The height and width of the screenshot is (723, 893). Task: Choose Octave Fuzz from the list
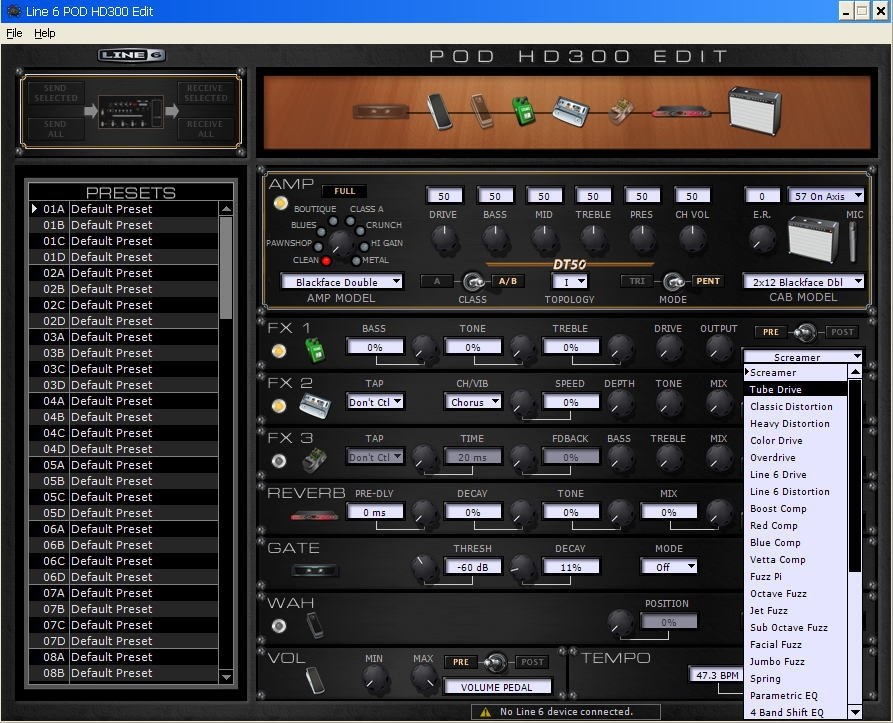pyautogui.click(x=796, y=593)
